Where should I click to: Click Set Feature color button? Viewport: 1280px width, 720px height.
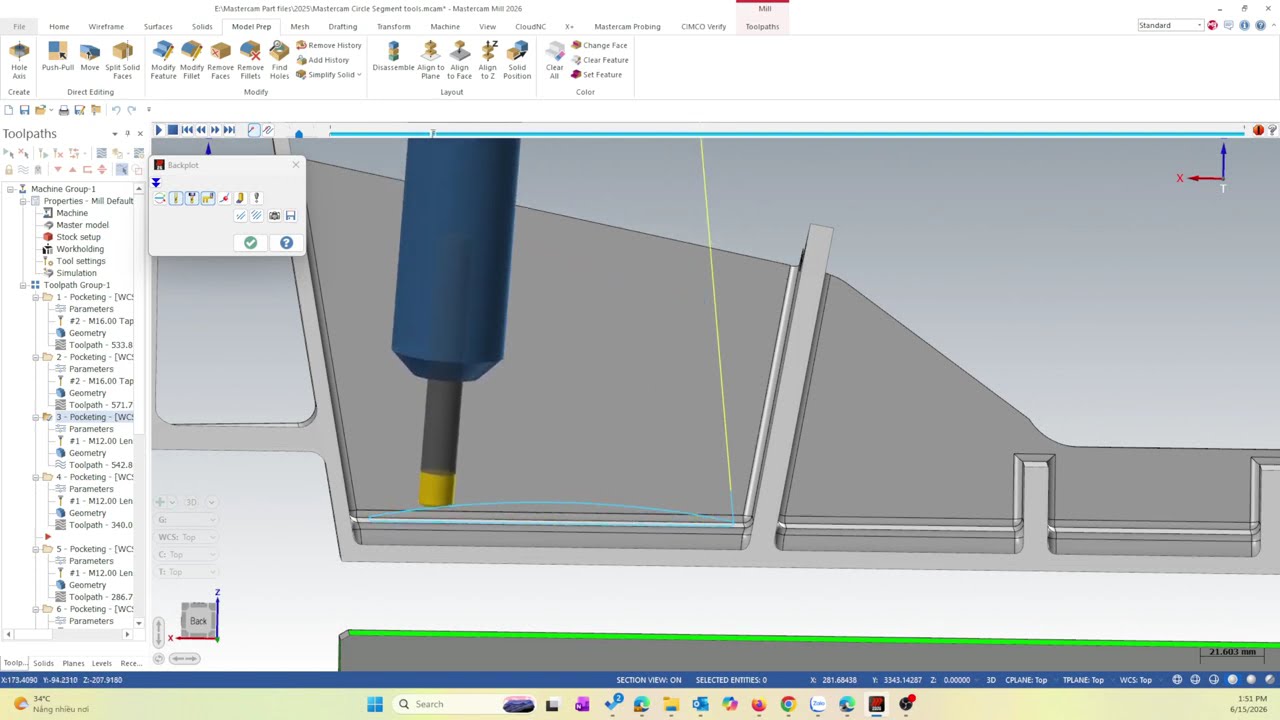pyautogui.click(x=597, y=75)
